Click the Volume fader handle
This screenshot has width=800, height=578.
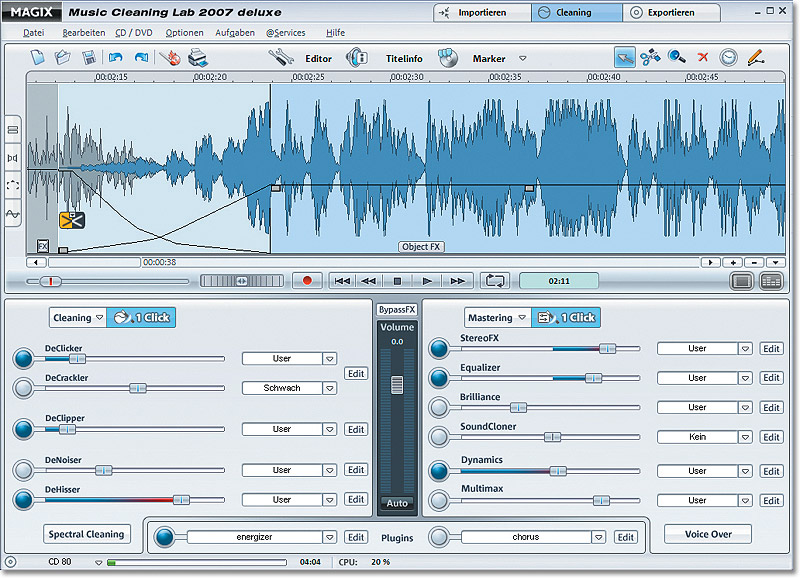pyautogui.click(x=397, y=384)
